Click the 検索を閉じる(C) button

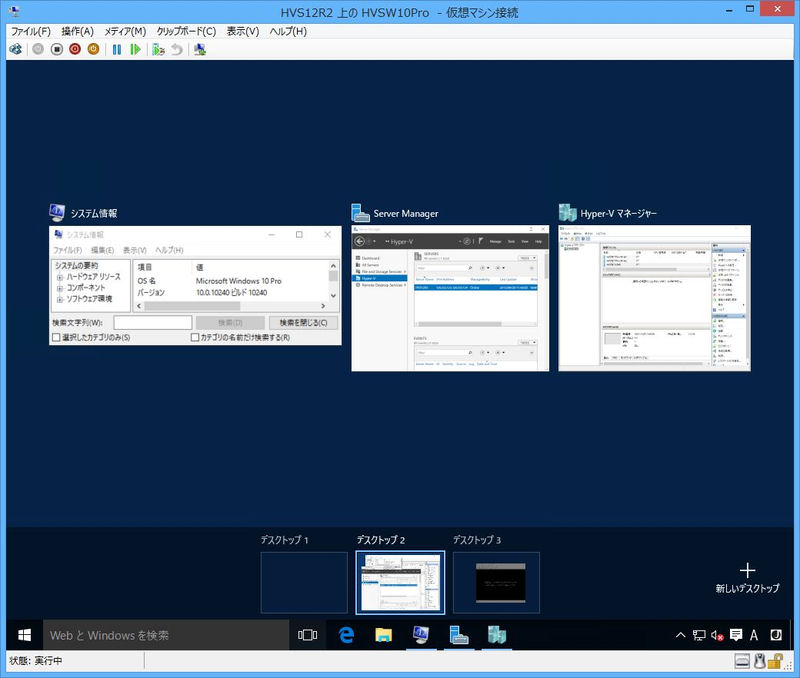click(x=304, y=322)
